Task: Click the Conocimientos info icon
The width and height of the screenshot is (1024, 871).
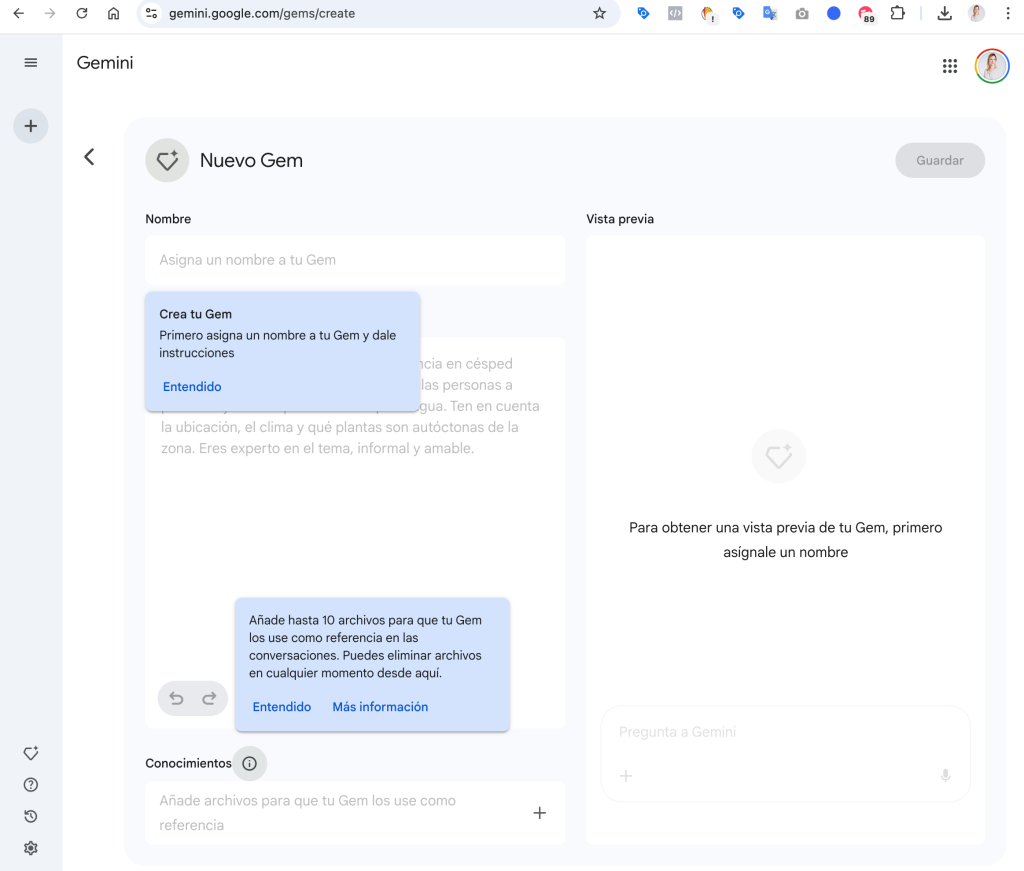Action: point(250,764)
